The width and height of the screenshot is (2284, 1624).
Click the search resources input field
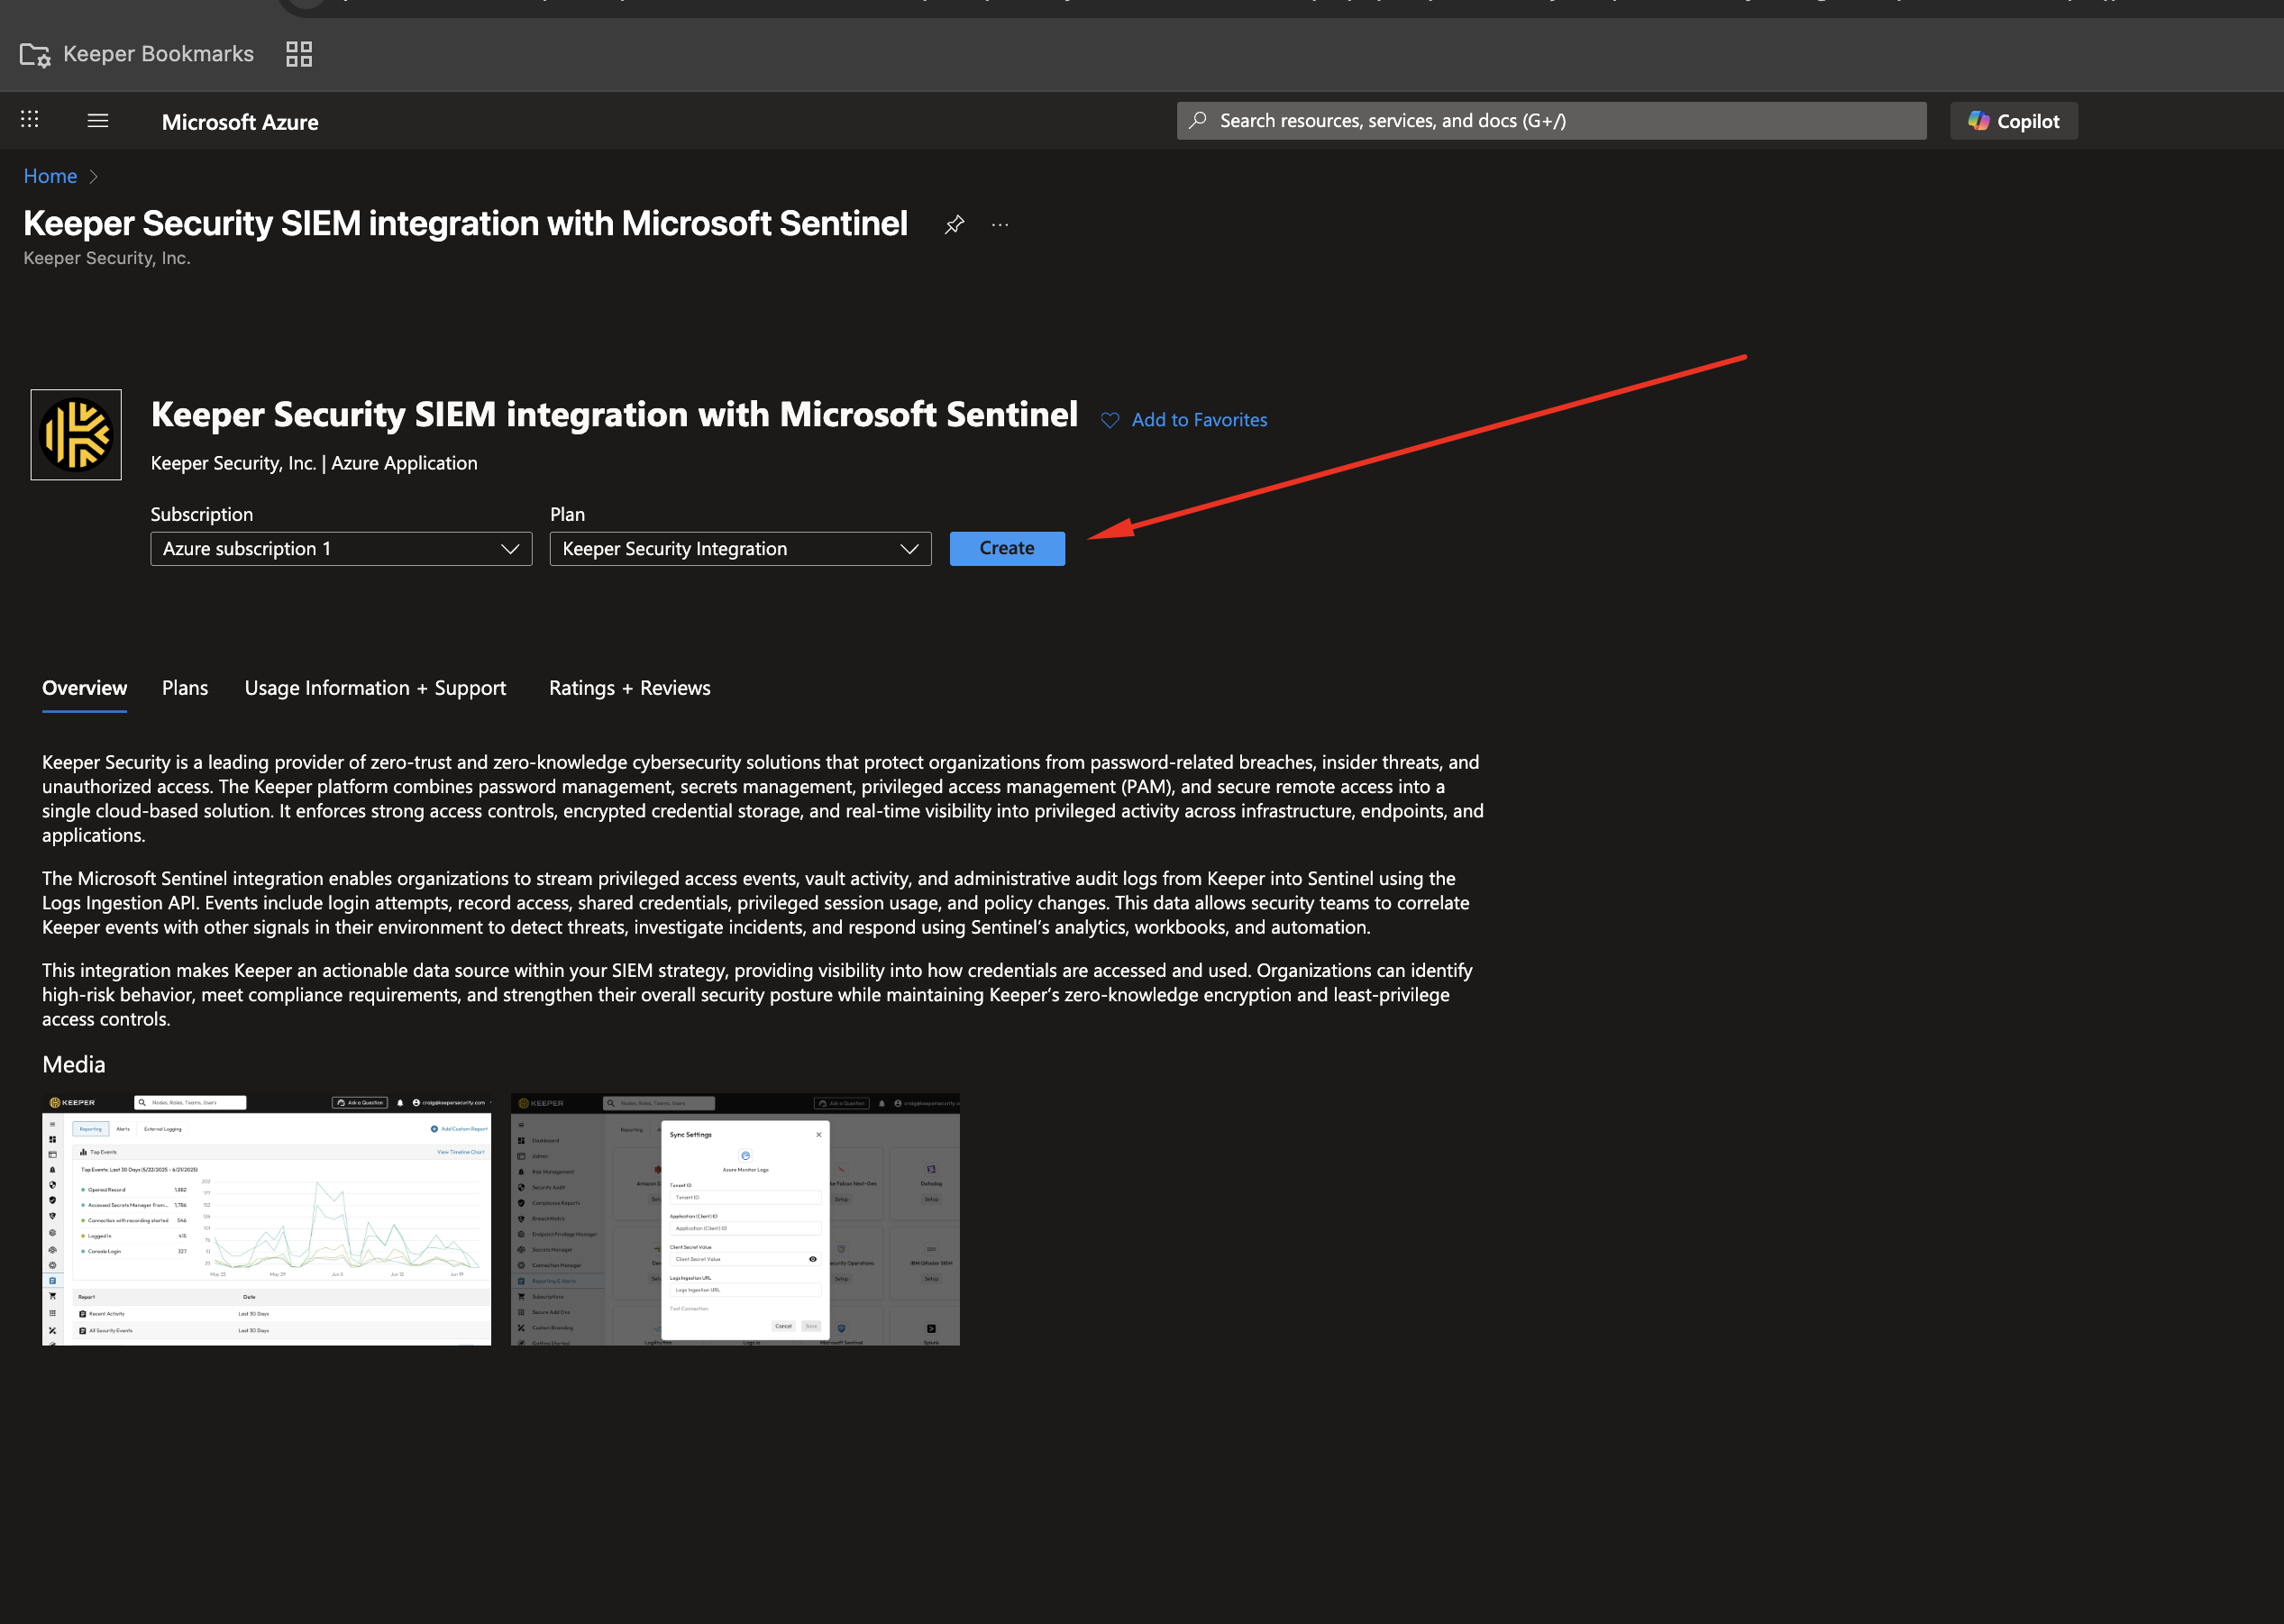pyautogui.click(x=1550, y=121)
